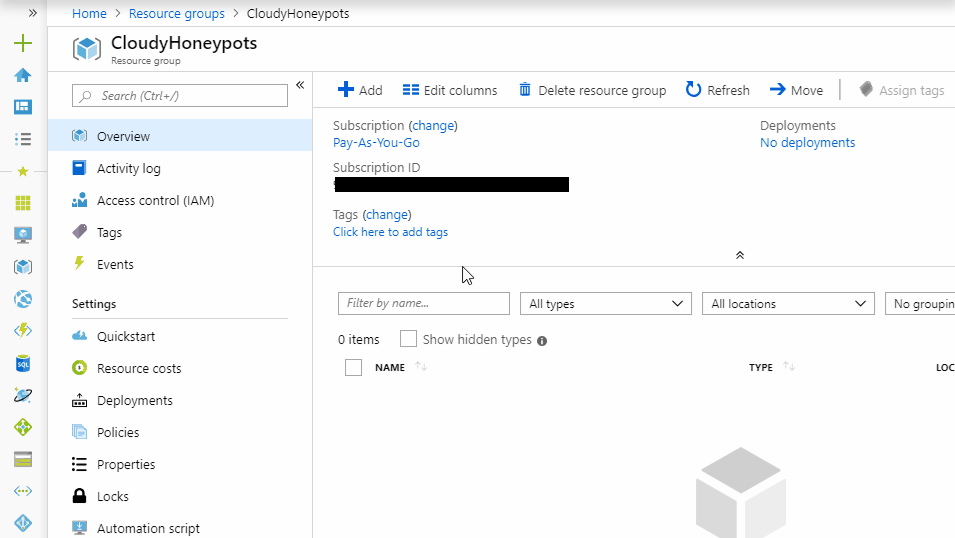The image size is (955, 538).
Task: Sort by the NAME column header
Action: tap(390, 367)
